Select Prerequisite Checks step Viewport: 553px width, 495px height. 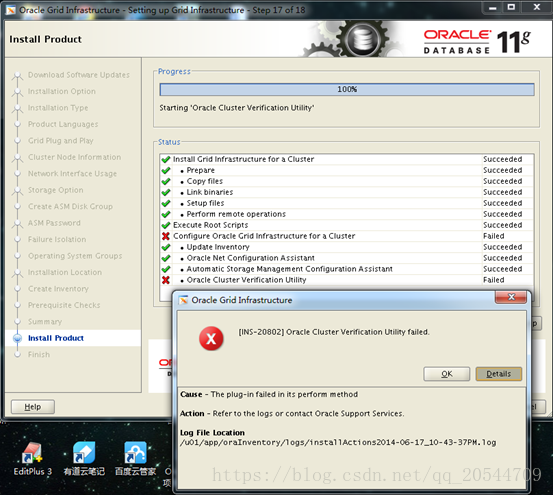tap(64, 305)
